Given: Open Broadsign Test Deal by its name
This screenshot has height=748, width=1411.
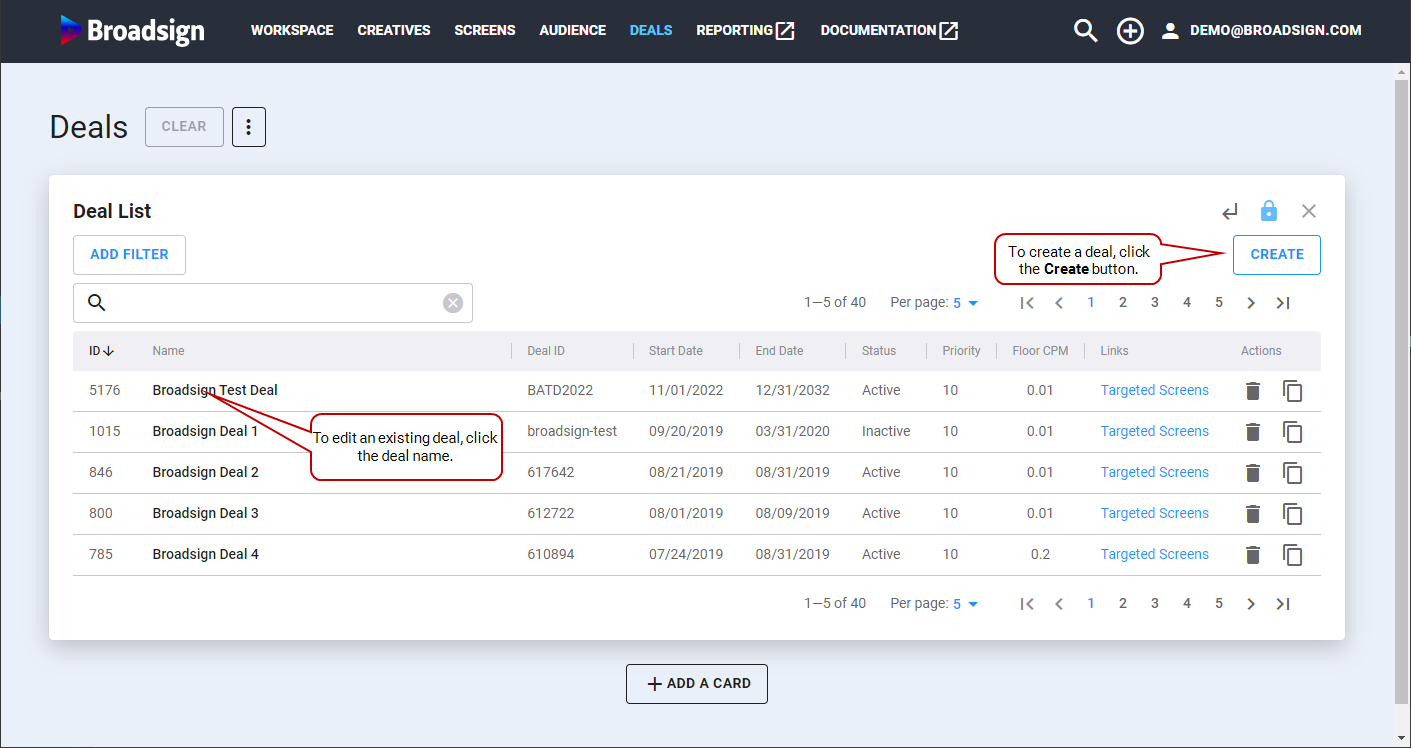Looking at the screenshot, I should (x=215, y=390).
